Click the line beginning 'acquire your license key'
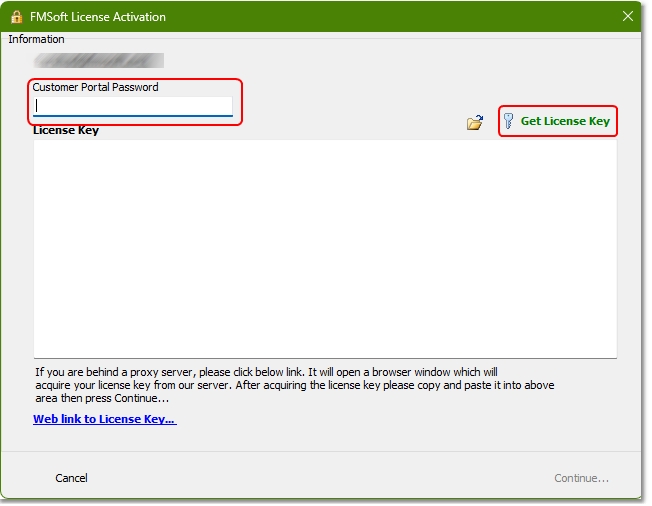 (x=295, y=385)
